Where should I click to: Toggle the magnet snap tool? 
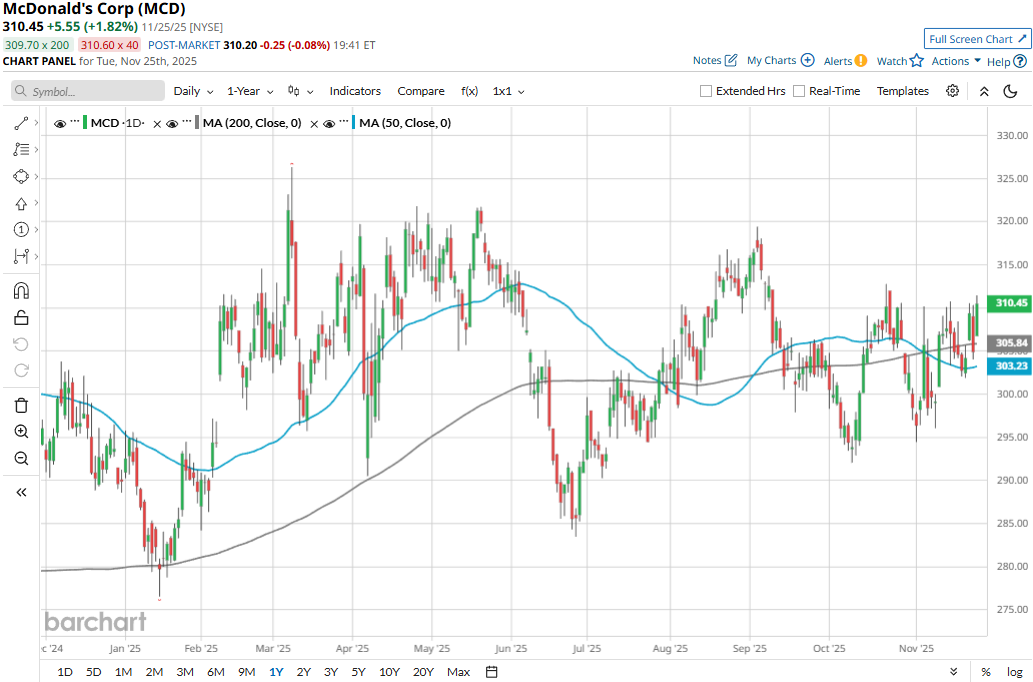[21, 291]
